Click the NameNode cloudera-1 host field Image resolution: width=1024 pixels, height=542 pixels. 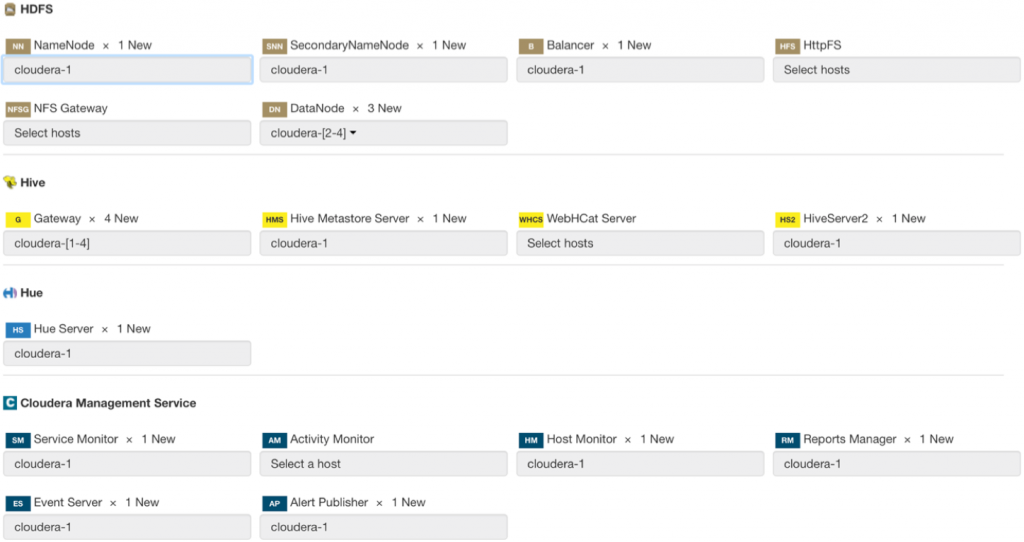pyautogui.click(x=127, y=70)
